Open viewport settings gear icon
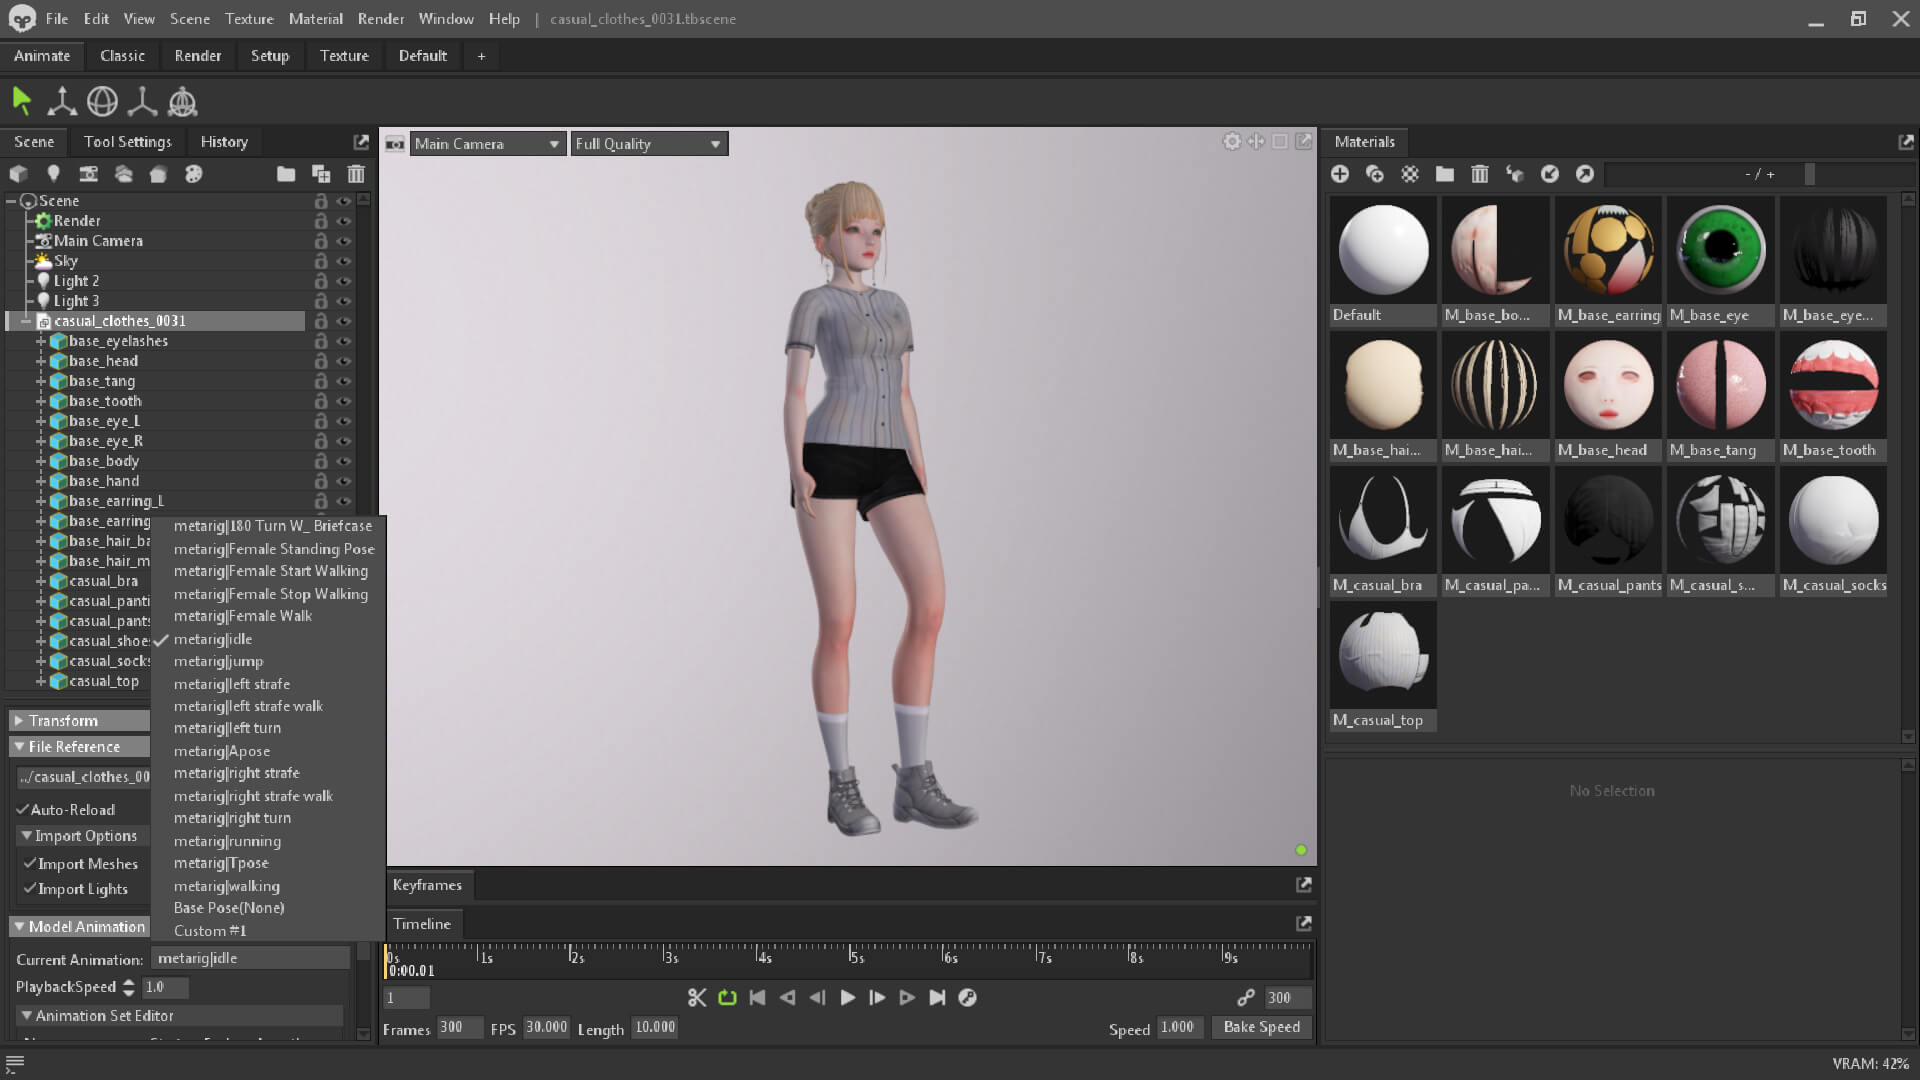1920x1080 pixels. coord(1232,142)
